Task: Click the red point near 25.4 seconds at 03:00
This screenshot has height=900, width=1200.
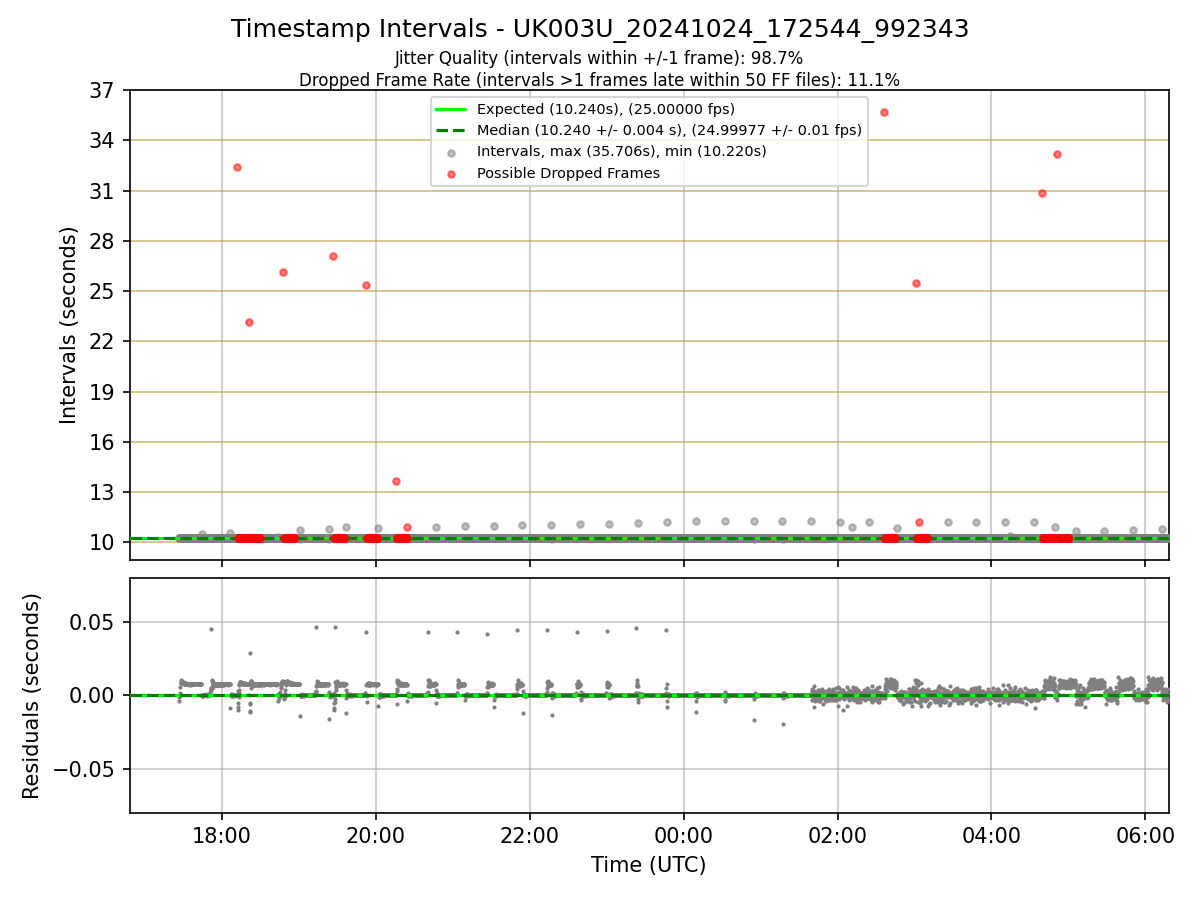Action: (x=916, y=283)
